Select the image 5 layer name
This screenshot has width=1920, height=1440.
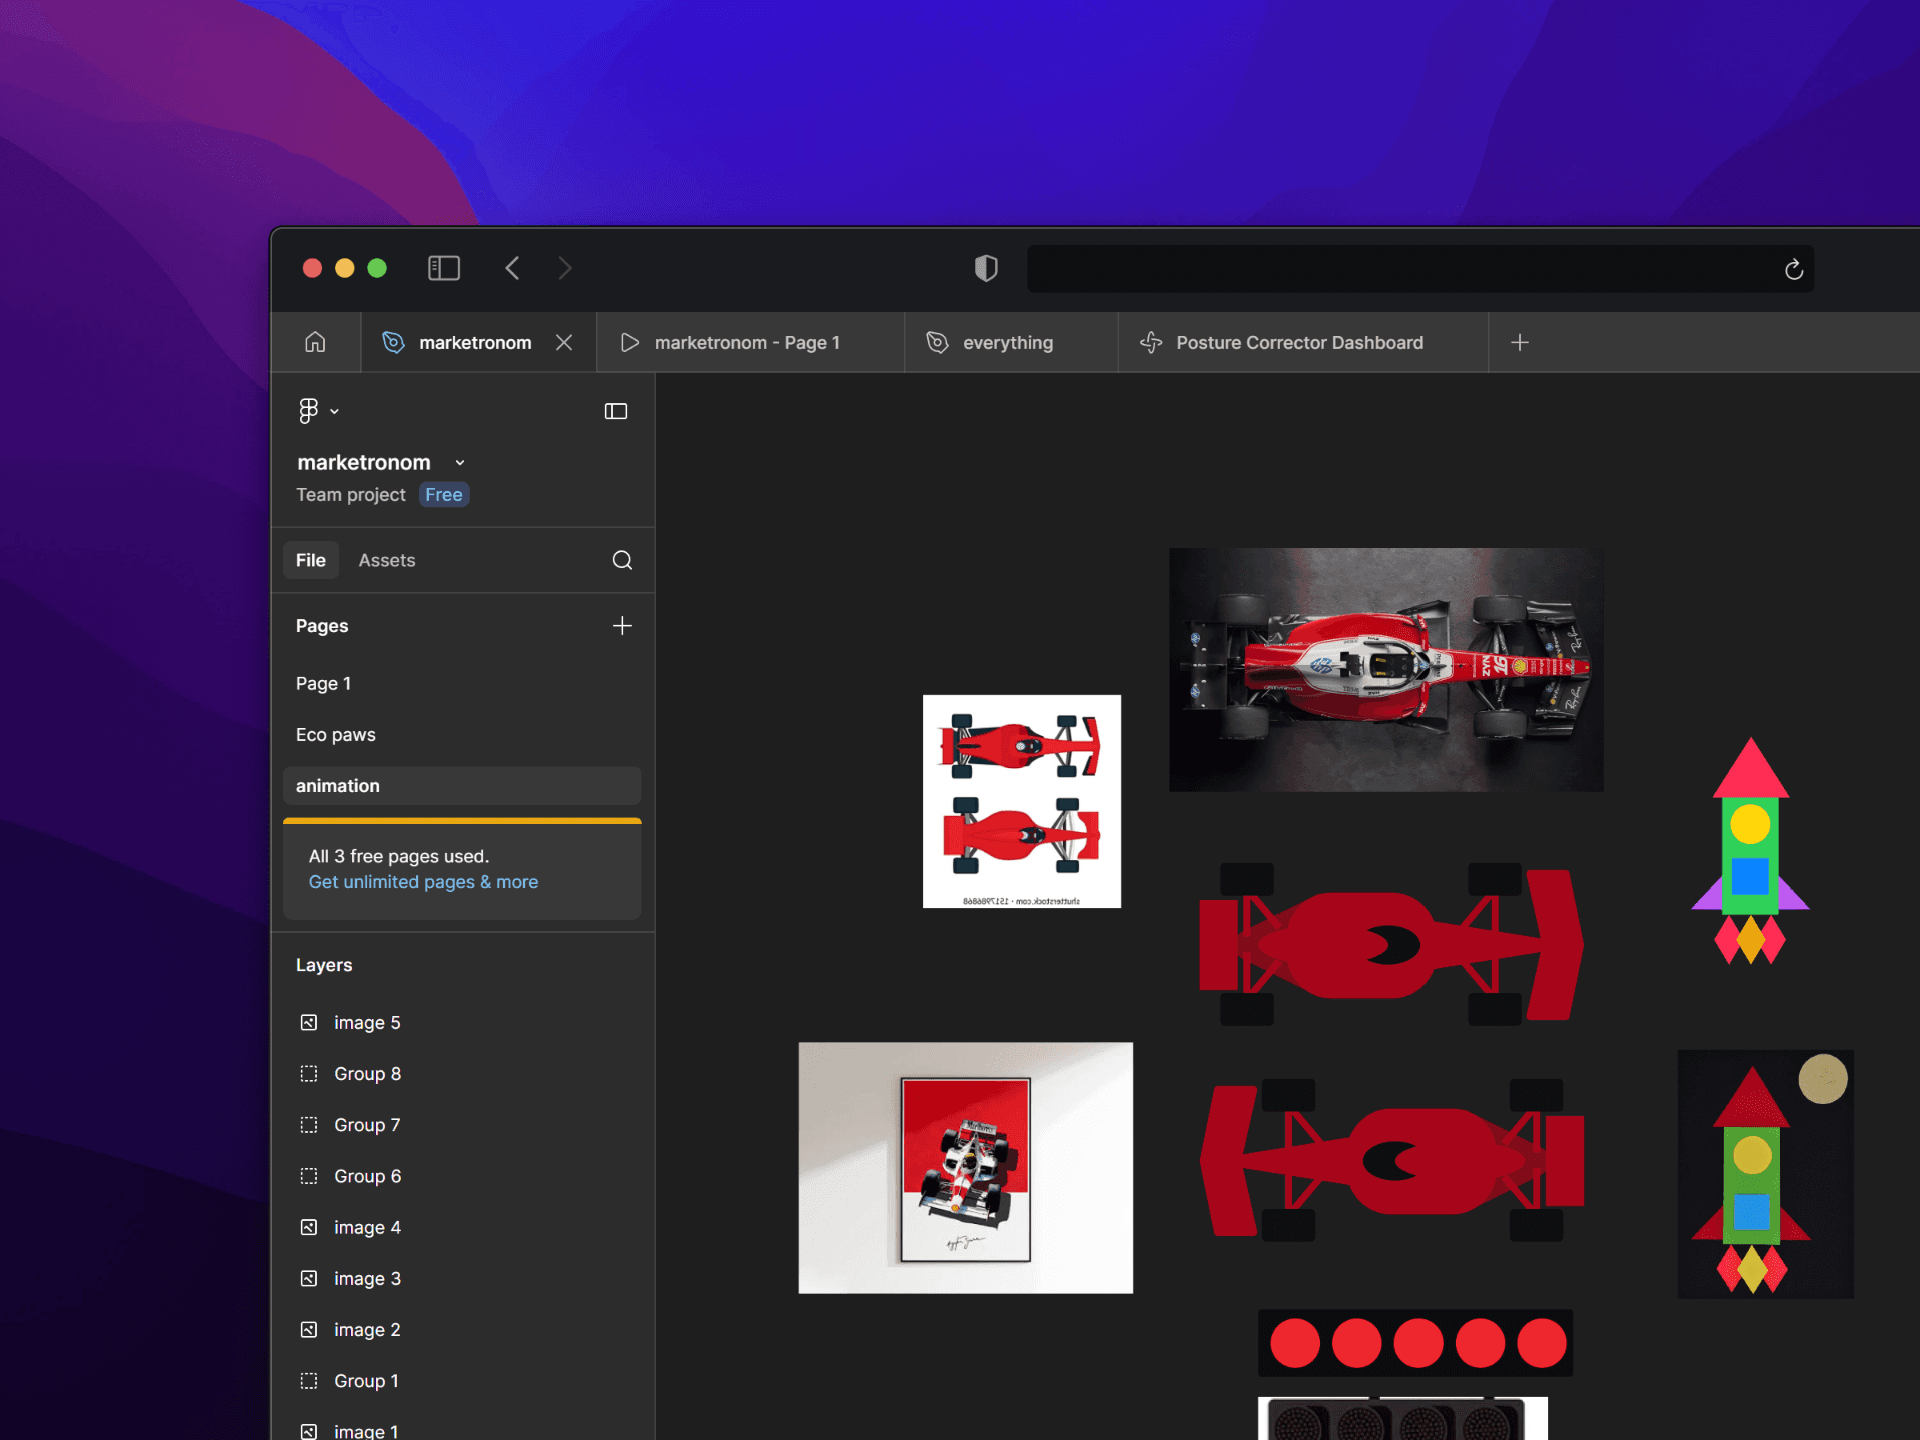click(x=367, y=1022)
